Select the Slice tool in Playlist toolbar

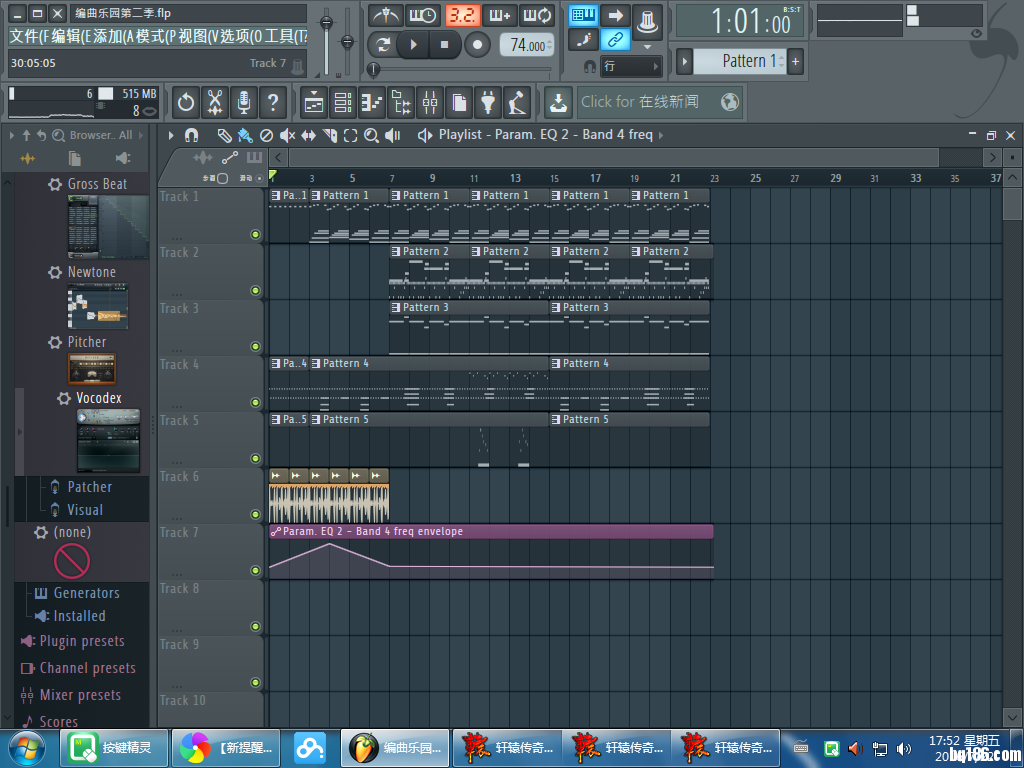pyautogui.click(x=329, y=135)
